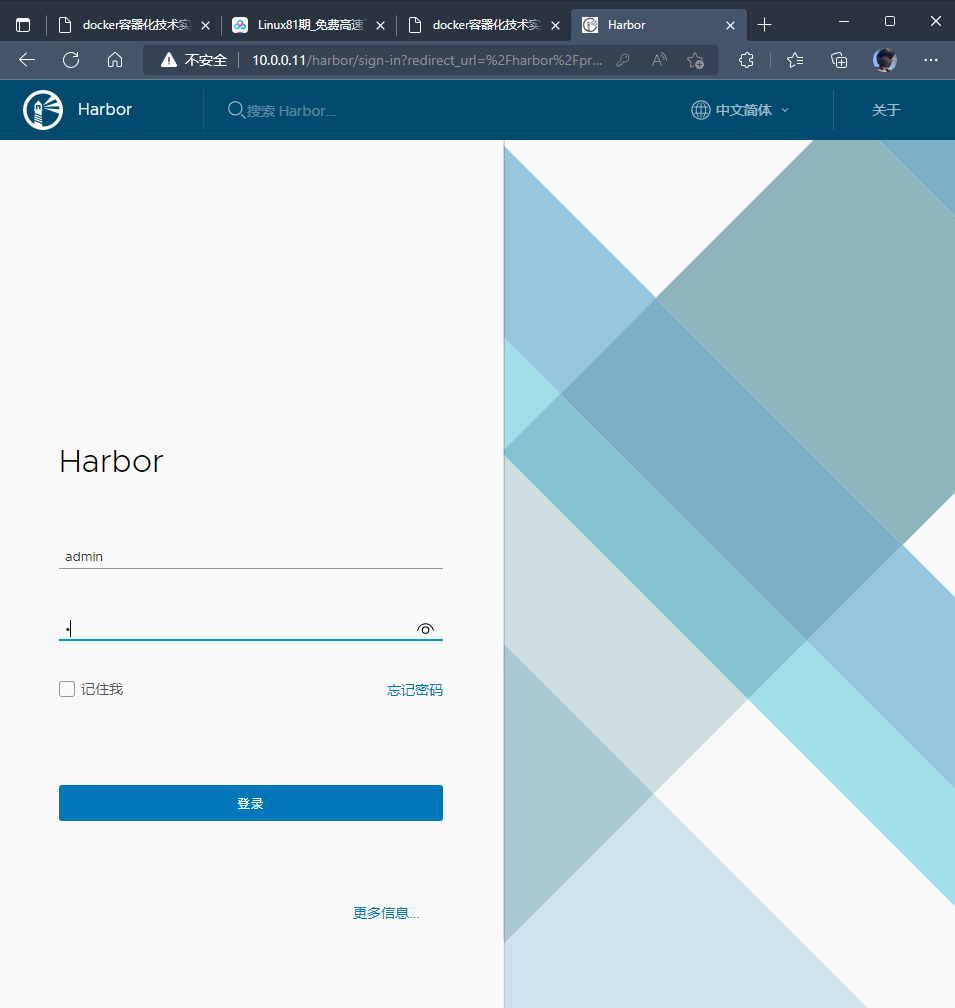The width and height of the screenshot is (955, 1008).
Task: Close the first docker容器化技术 tab
Action: pyautogui.click(x=206, y=26)
